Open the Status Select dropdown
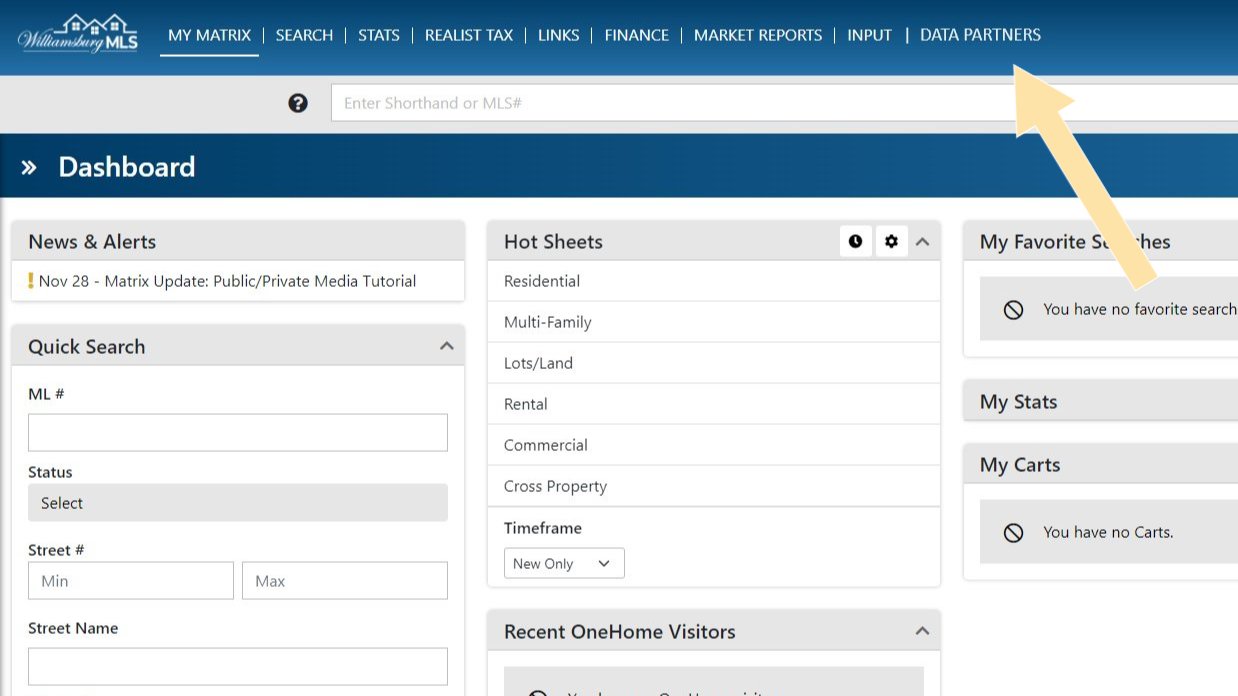Screen dimensions: 1238x696 coord(237,503)
